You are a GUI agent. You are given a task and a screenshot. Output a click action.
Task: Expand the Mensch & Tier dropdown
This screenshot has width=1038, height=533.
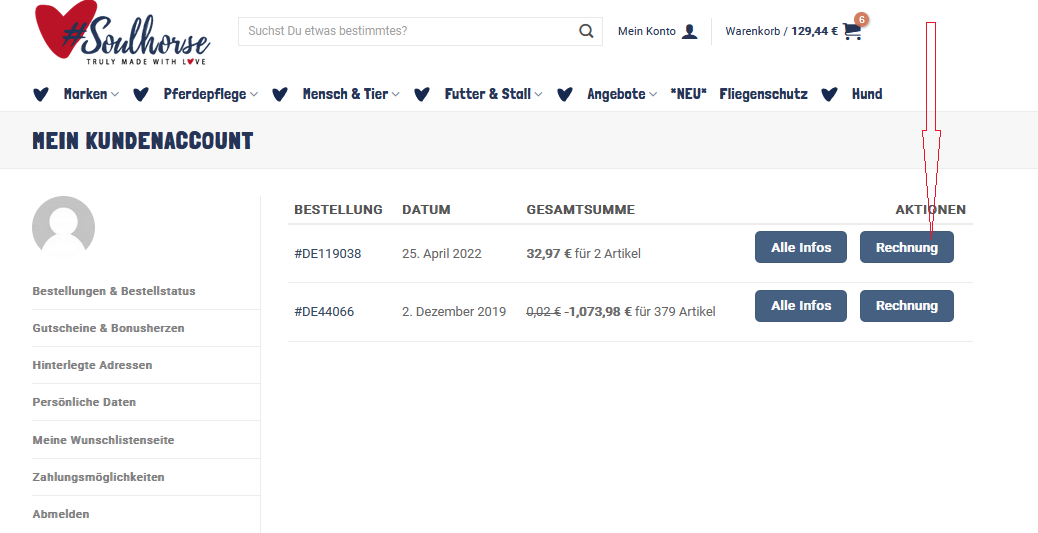(351, 94)
